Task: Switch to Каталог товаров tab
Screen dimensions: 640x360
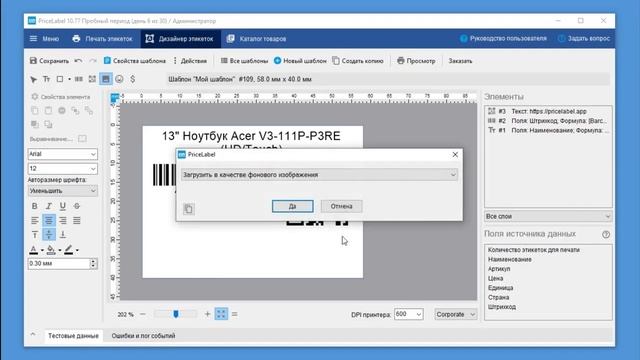Action: click(x=257, y=39)
